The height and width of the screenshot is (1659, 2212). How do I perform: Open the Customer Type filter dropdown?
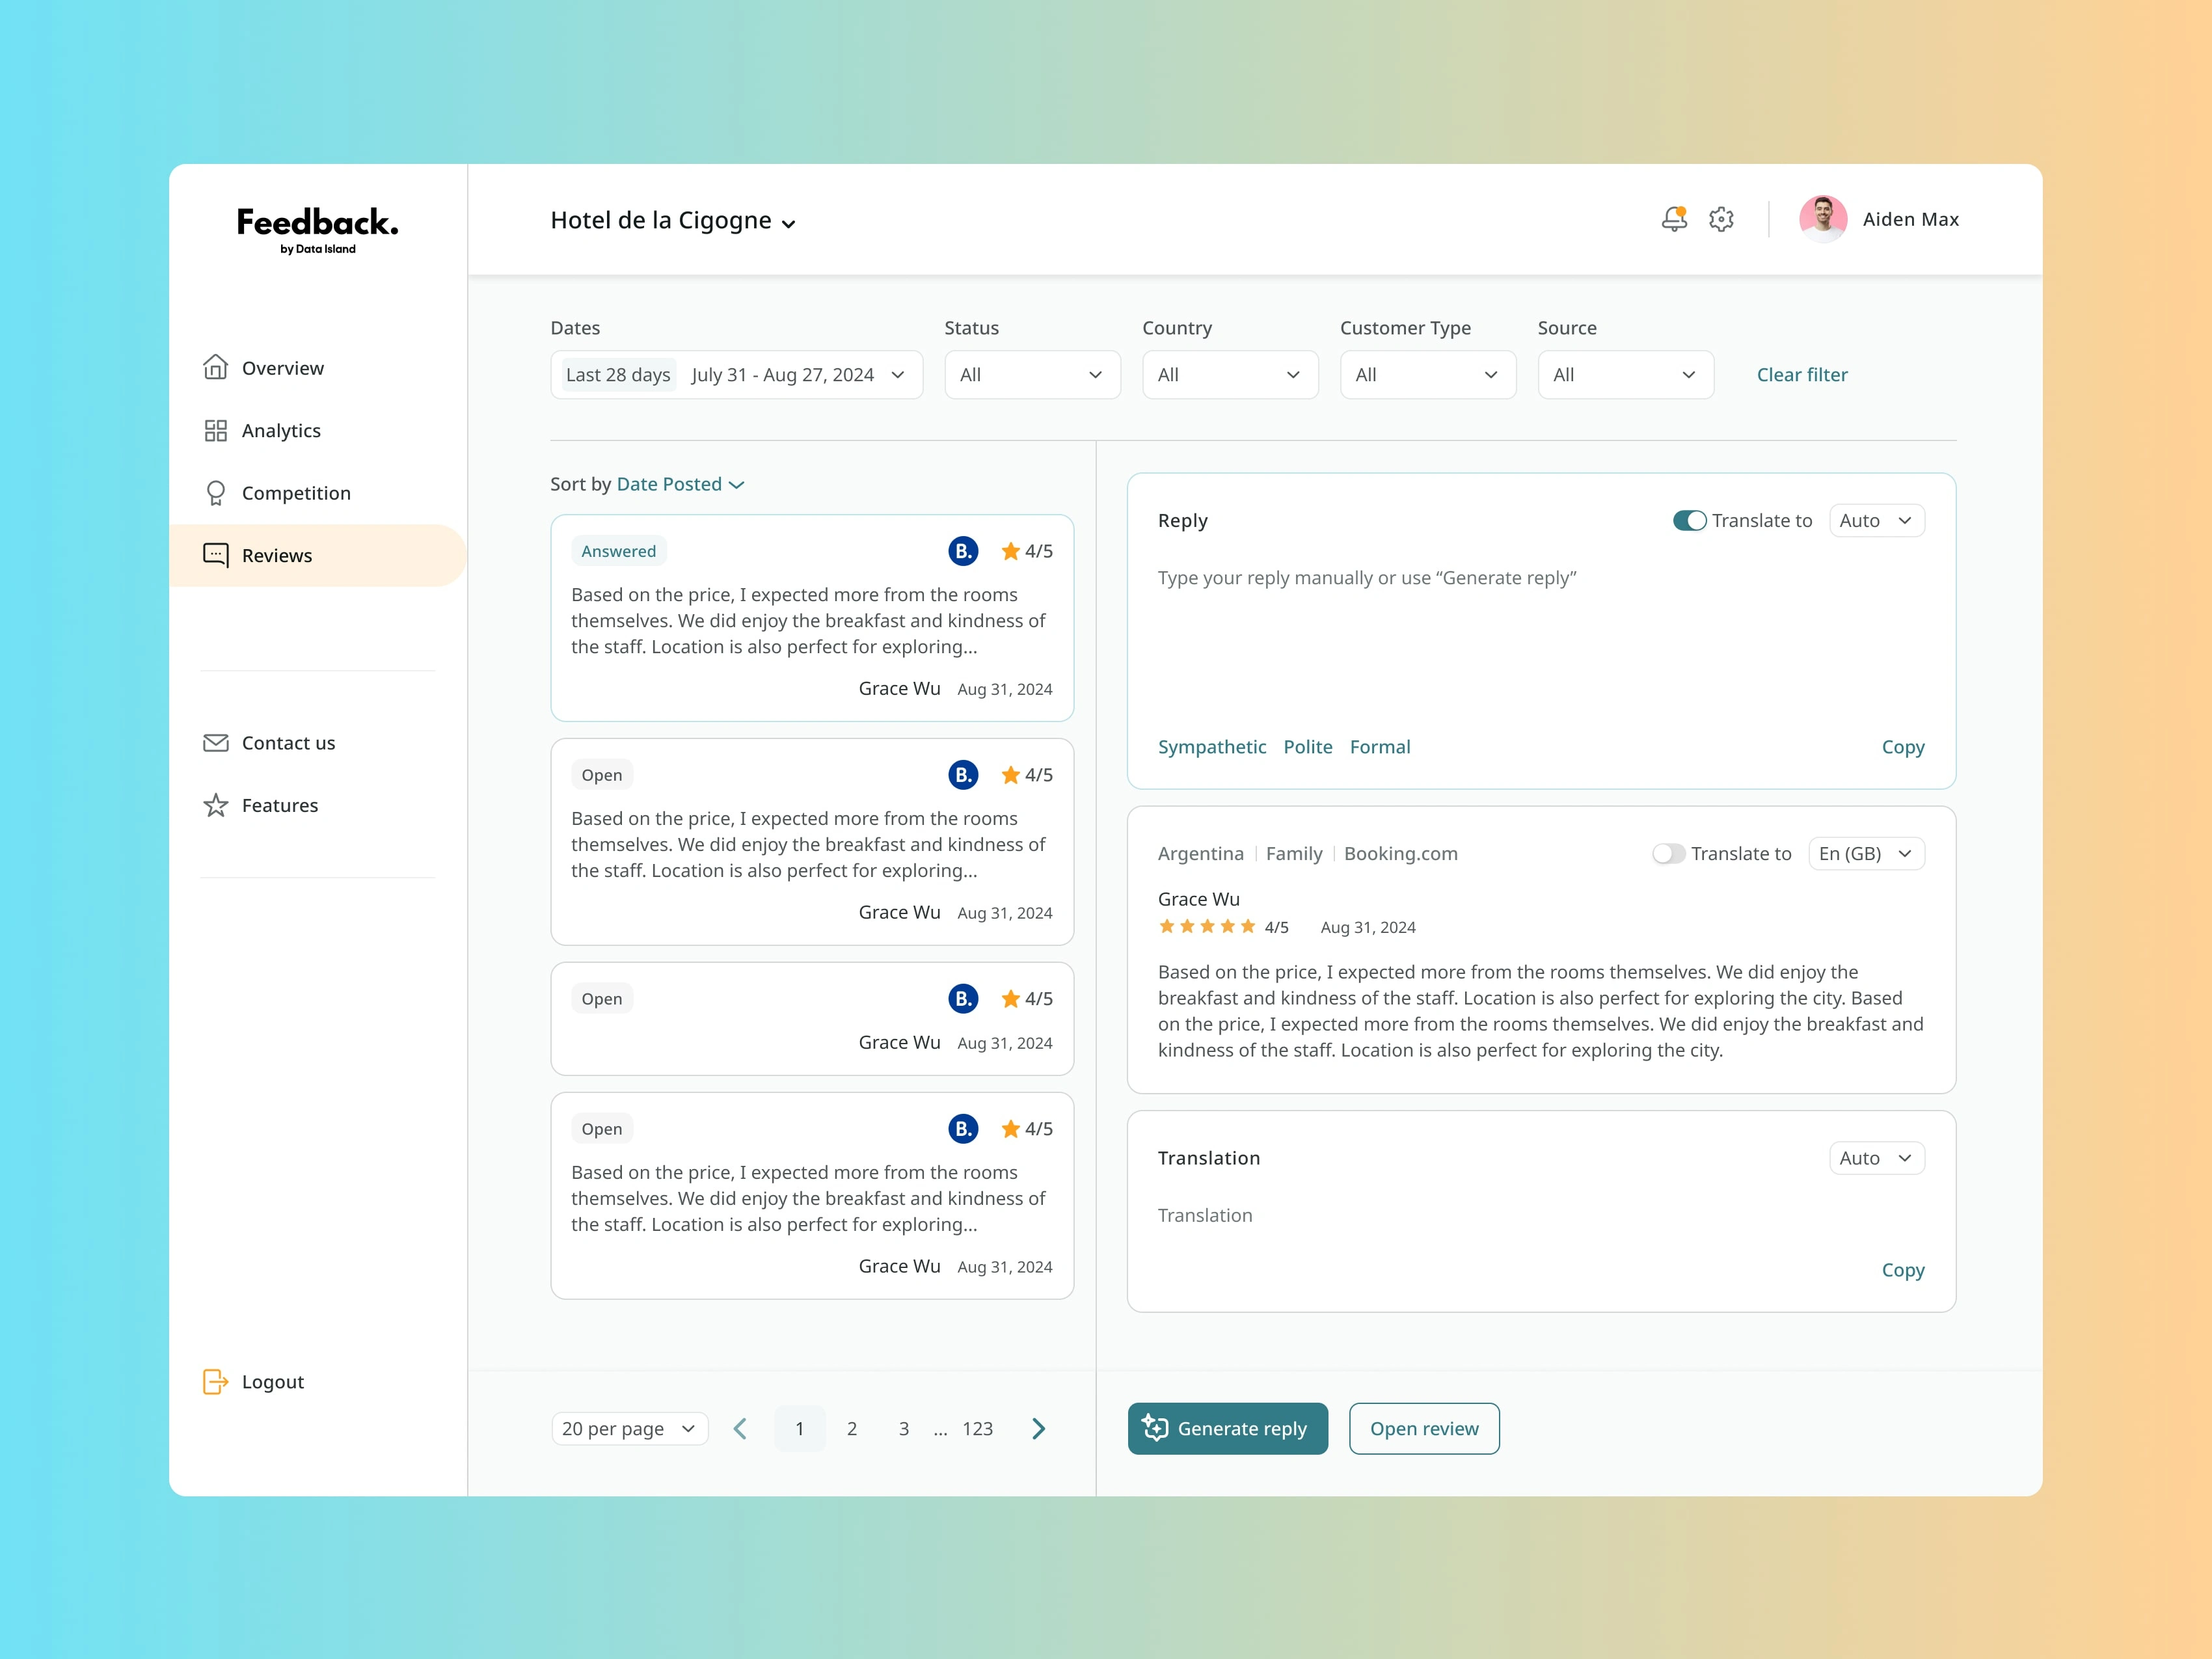tap(1428, 375)
